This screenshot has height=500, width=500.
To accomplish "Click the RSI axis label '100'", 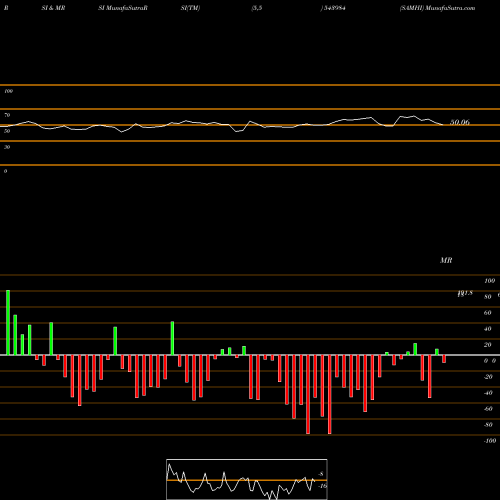I will pyautogui.click(x=8, y=91).
